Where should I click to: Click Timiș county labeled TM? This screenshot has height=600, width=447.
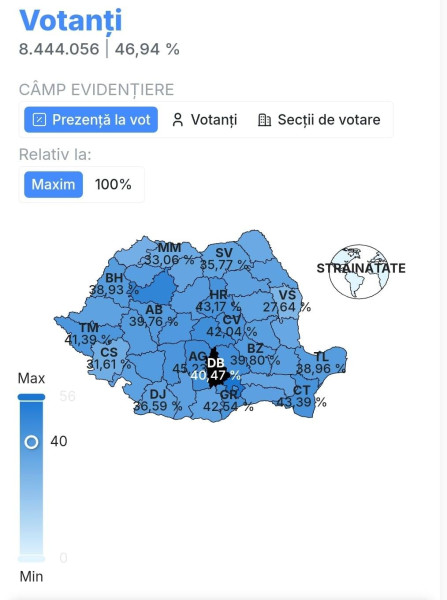tap(88, 333)
